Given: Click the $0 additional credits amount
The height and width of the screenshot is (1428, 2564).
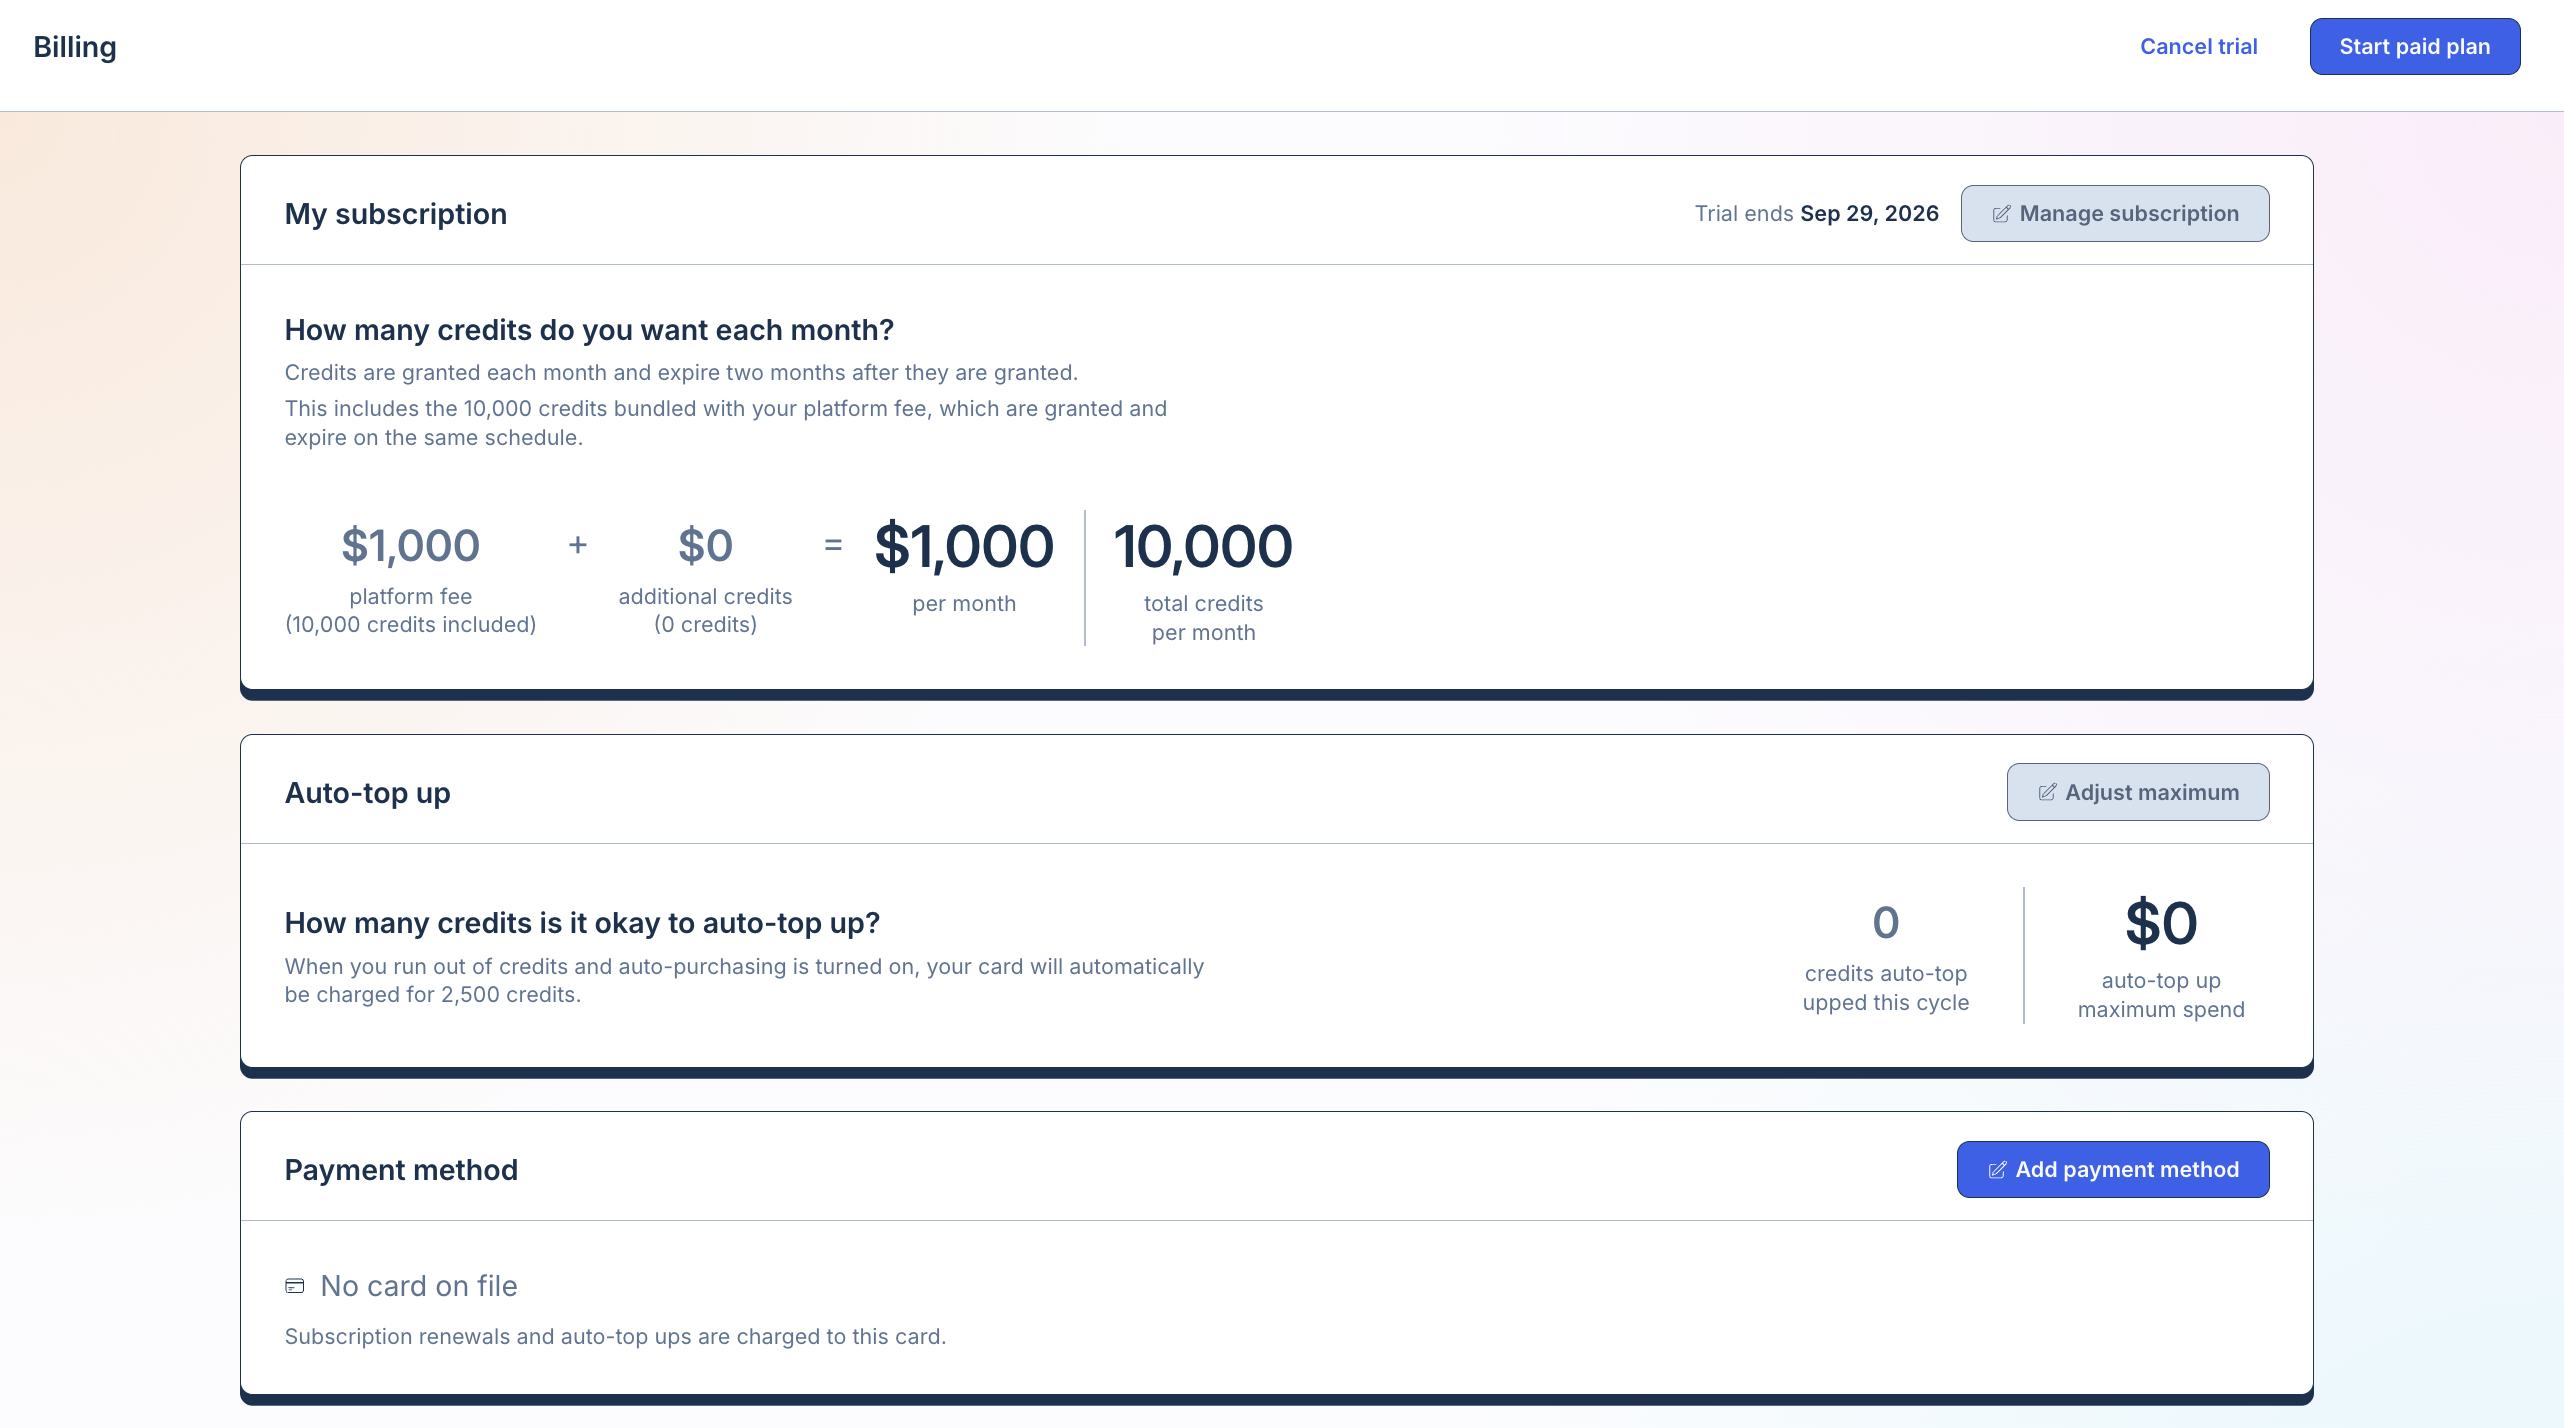Looking at the screenshot, I should (x=706, y=546).
